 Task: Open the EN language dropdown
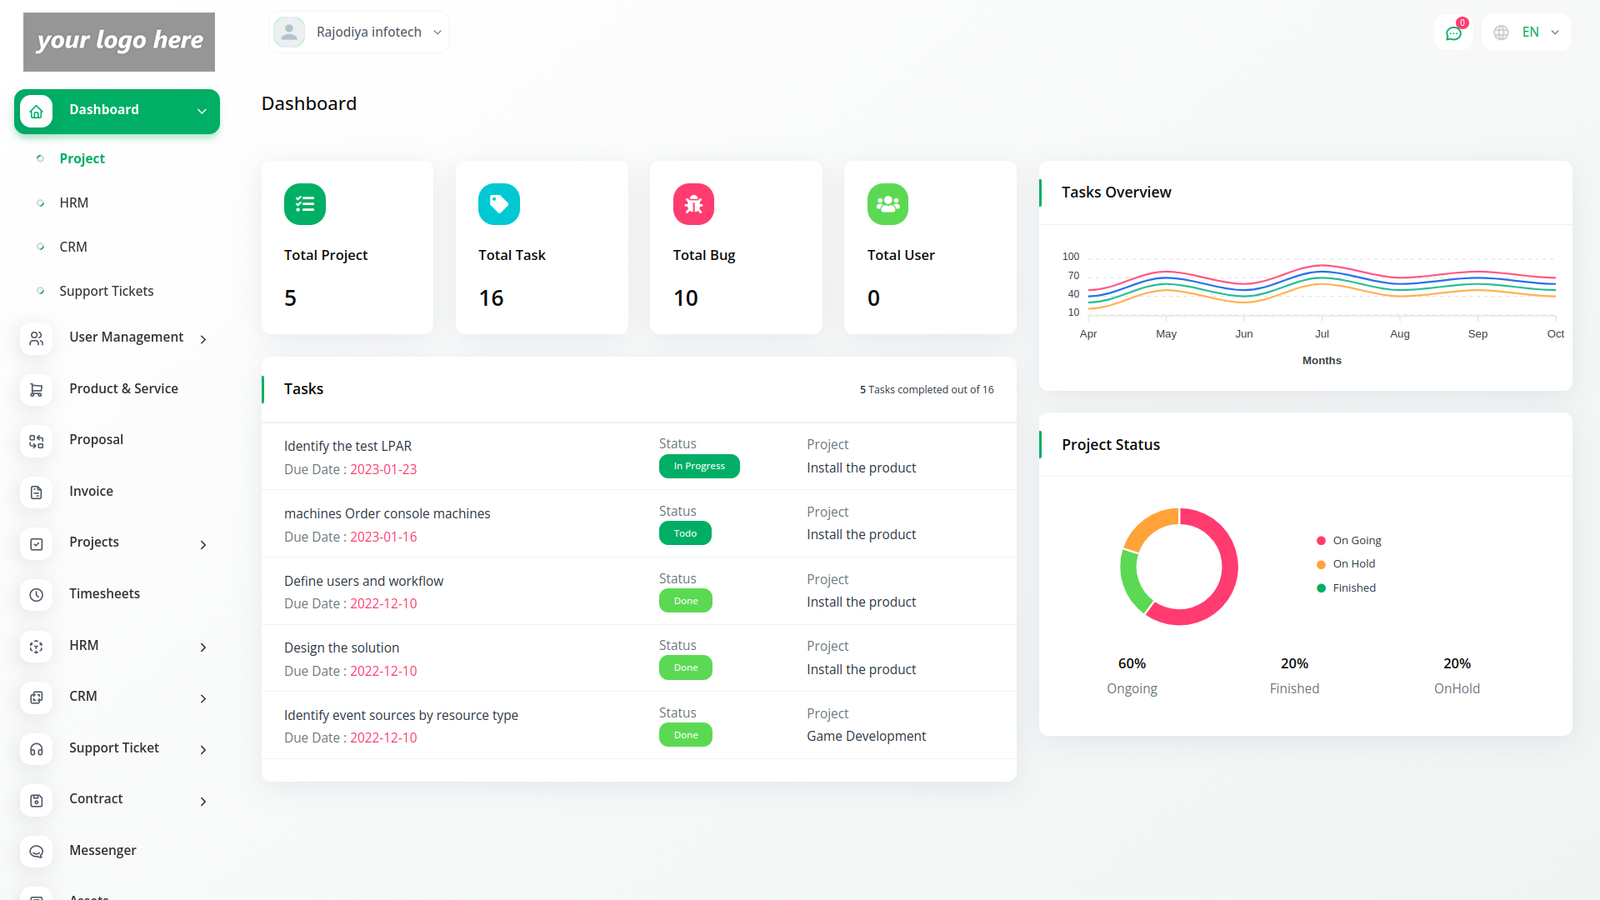point(1527,32)
